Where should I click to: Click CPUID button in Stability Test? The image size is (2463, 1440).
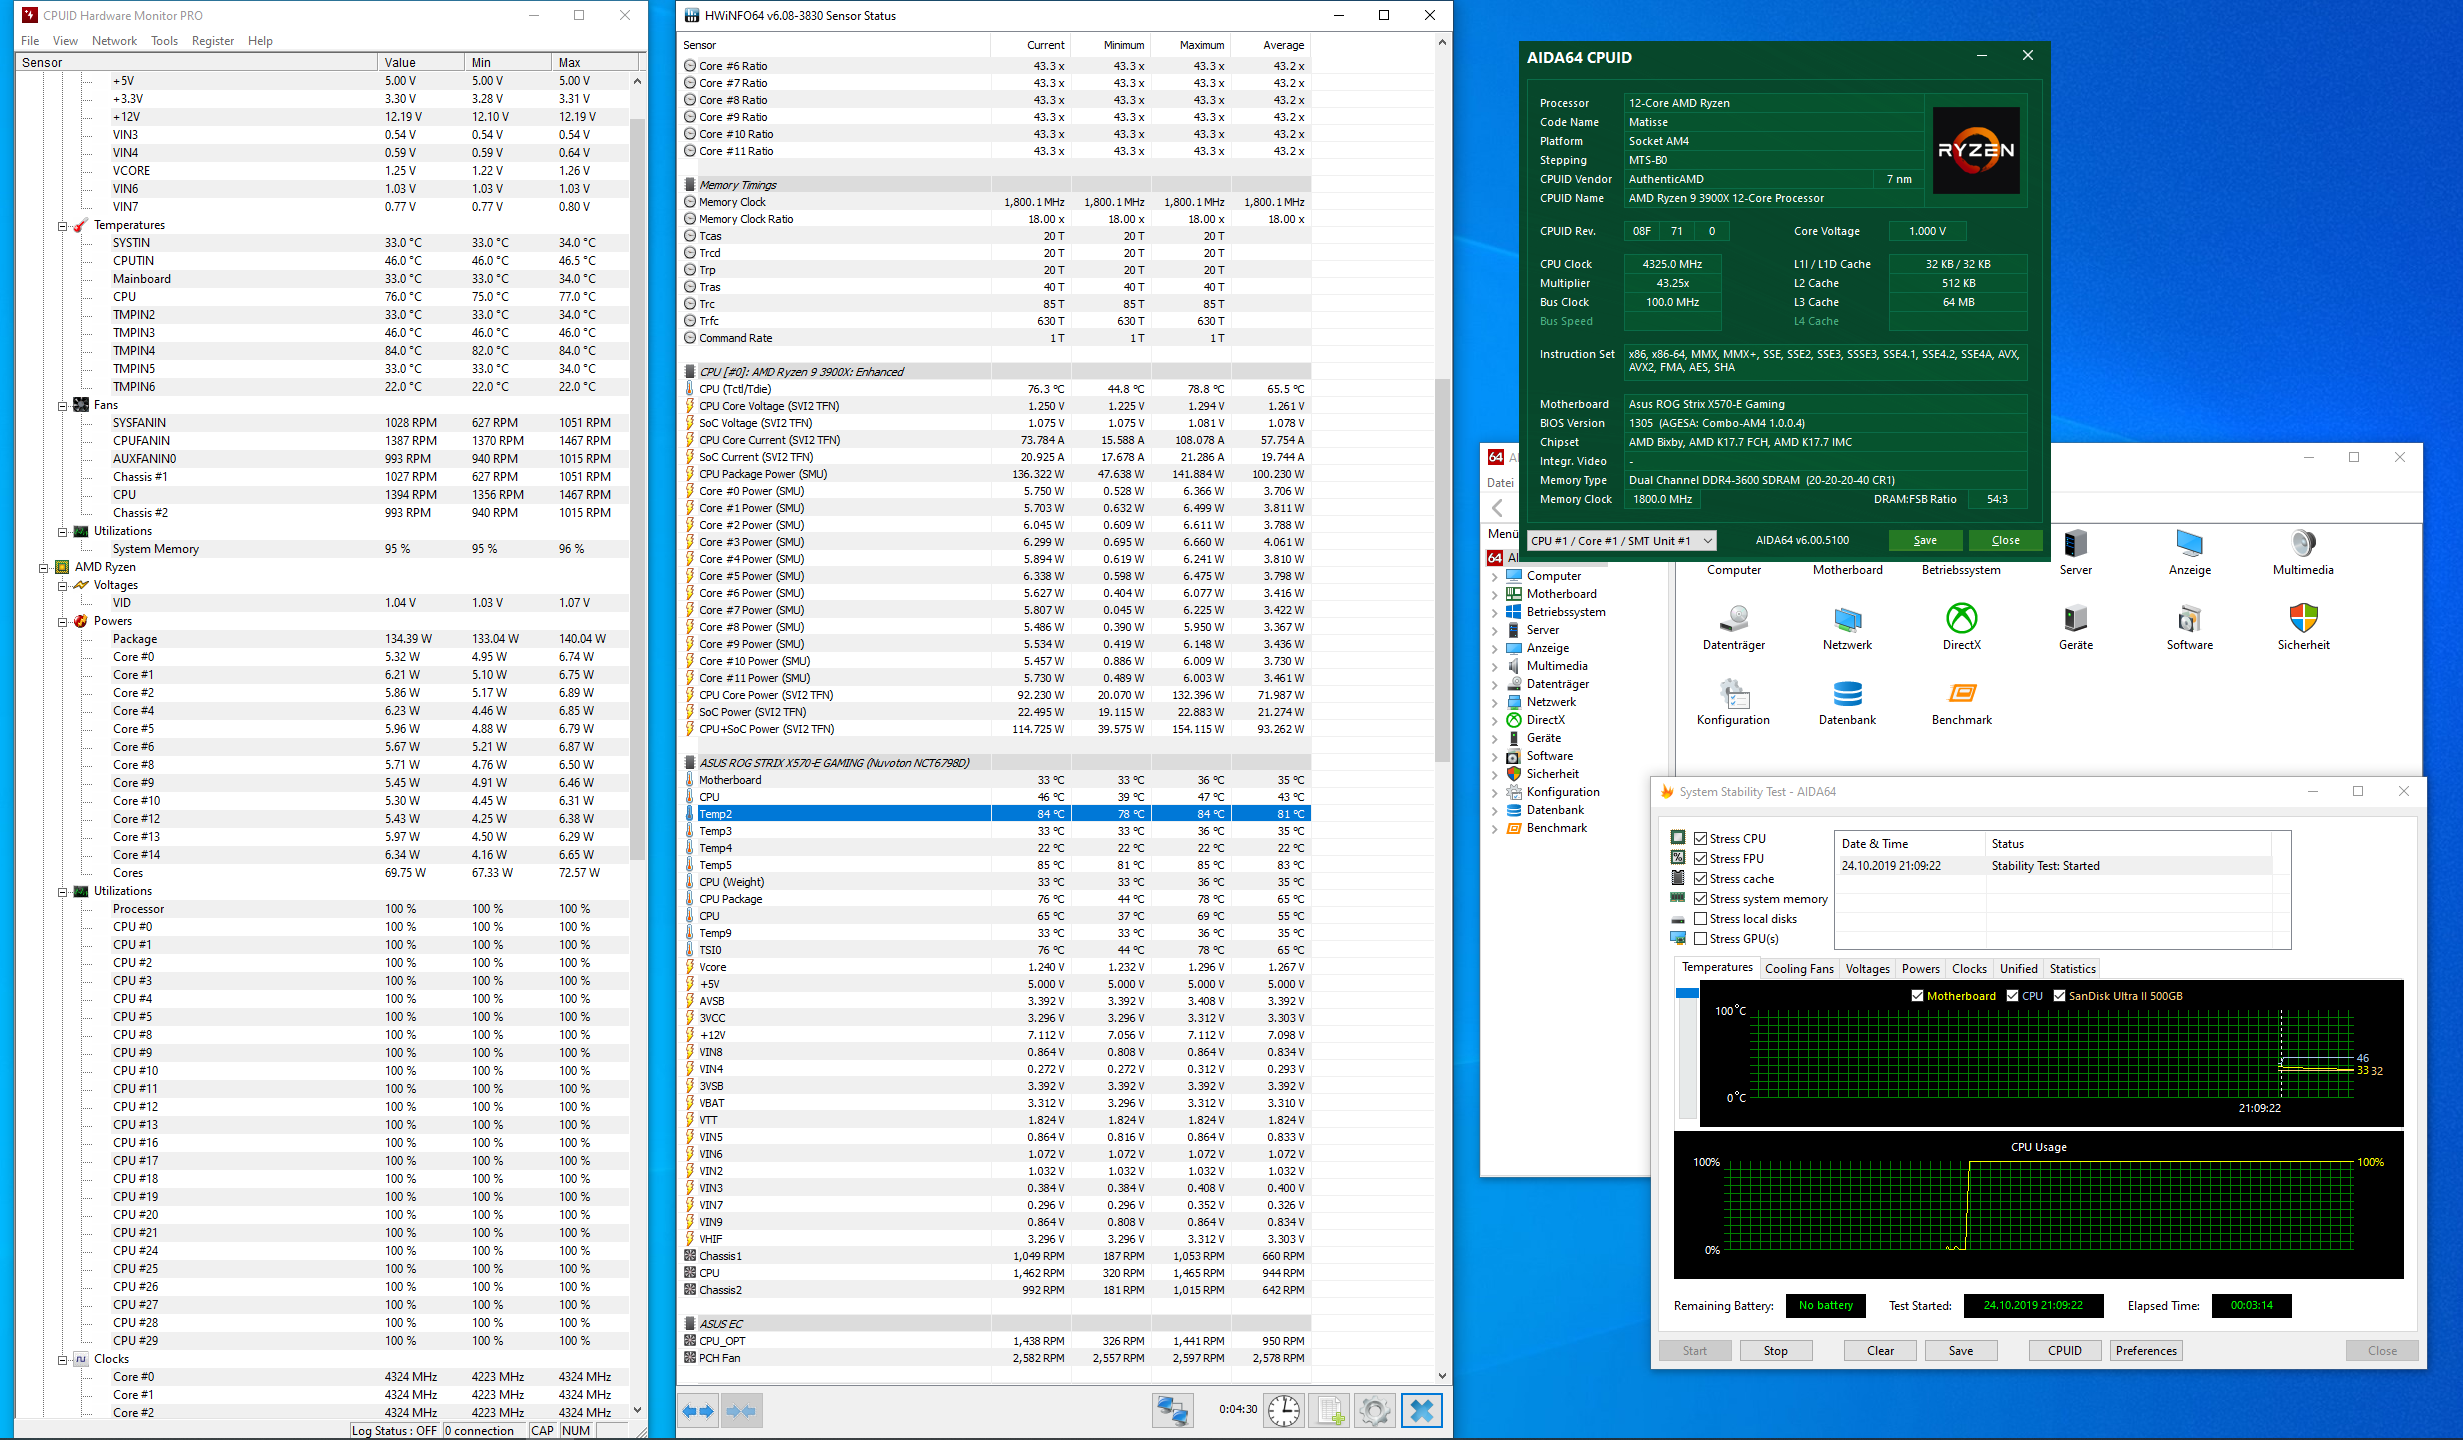click(x=2064, y=1350)
